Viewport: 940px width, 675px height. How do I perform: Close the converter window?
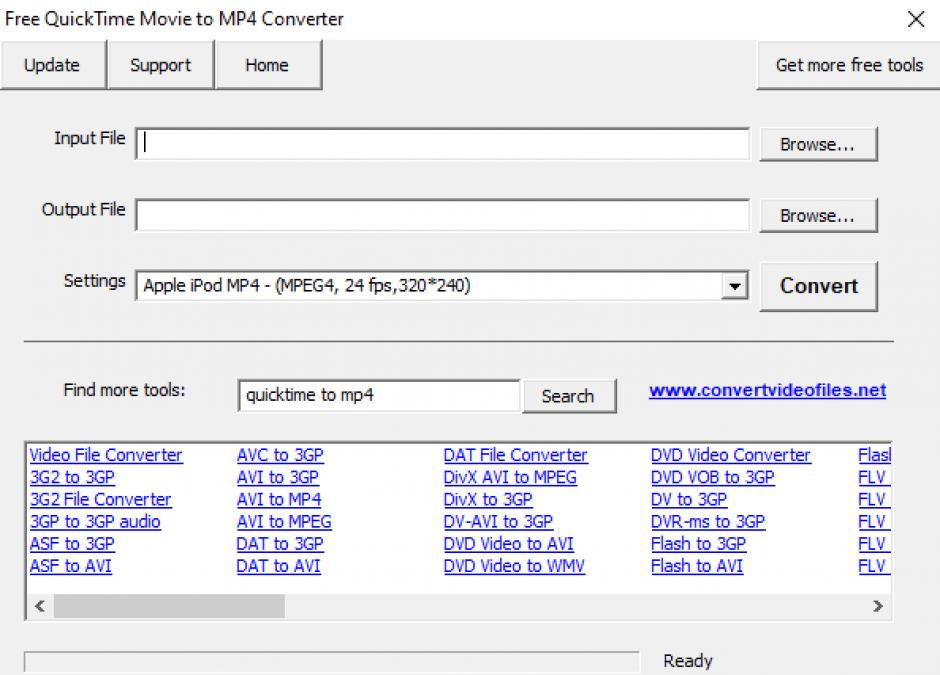click(915, 19)
